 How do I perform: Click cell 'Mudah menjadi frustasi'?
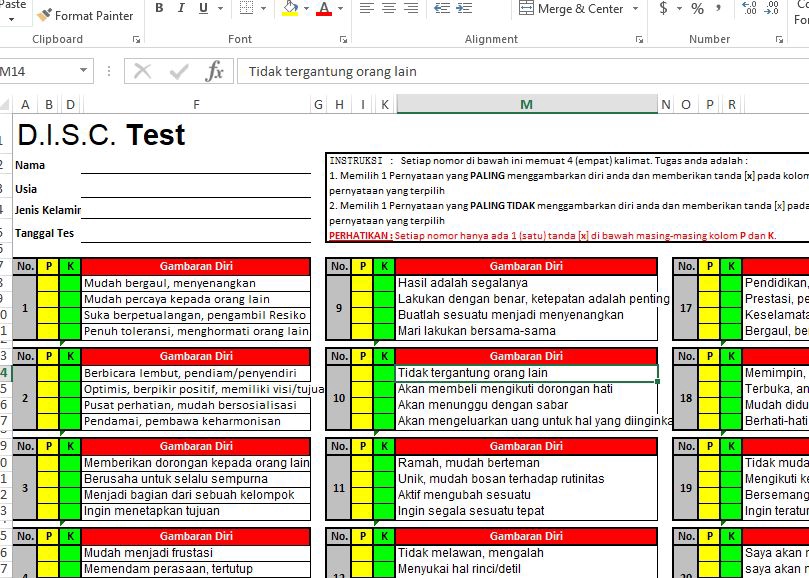pyautogui.click(x=196, y=553)
